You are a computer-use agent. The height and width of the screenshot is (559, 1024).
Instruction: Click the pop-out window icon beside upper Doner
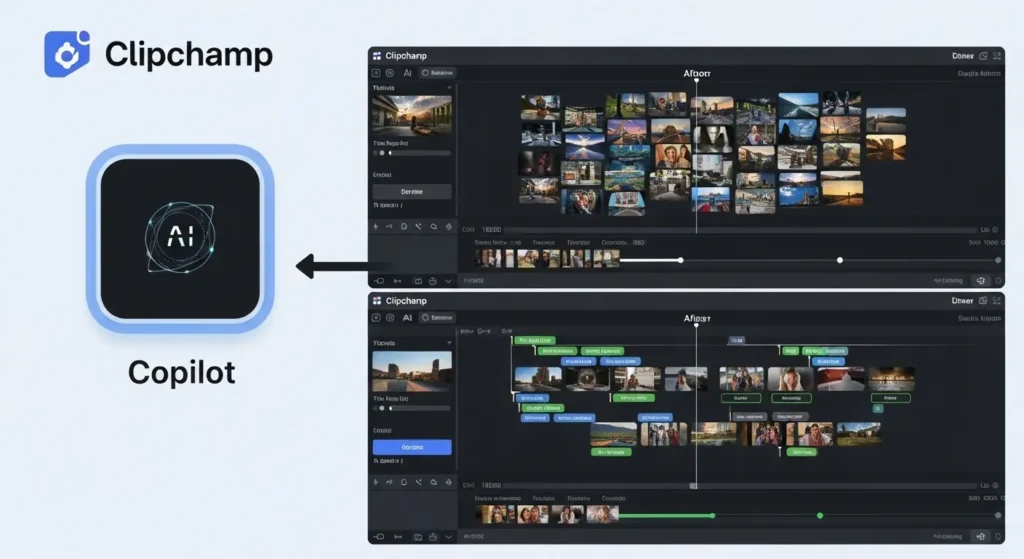point(983,56)
